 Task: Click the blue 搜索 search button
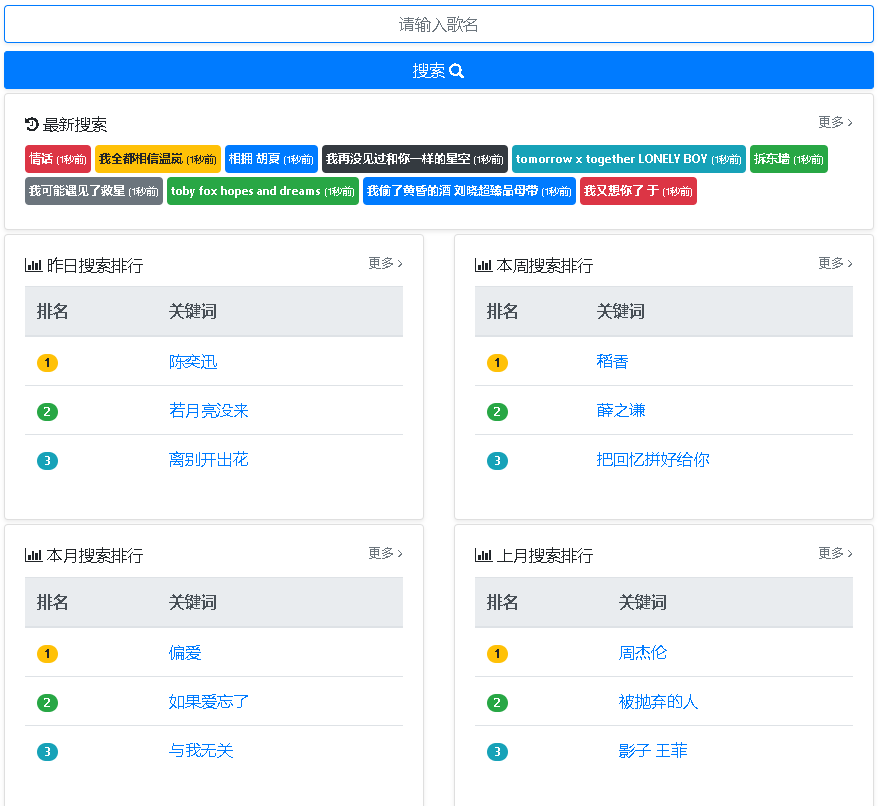click(439, 71)
